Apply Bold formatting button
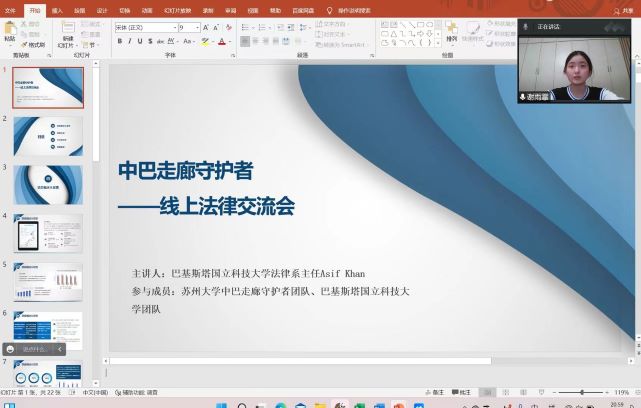The height and width of the screenshot is (408, 641). (119, 42)
